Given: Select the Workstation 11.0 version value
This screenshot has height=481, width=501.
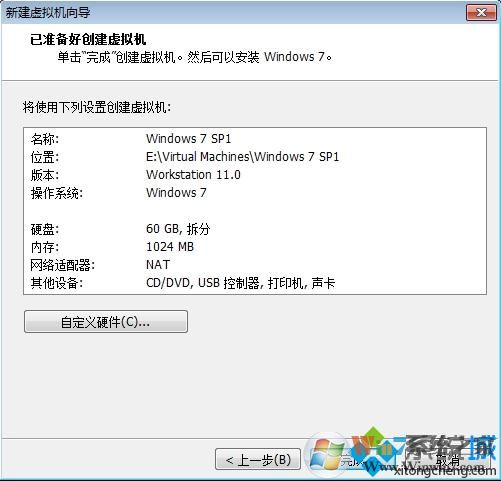Looking at the screenshot, I should click(193, 175).
